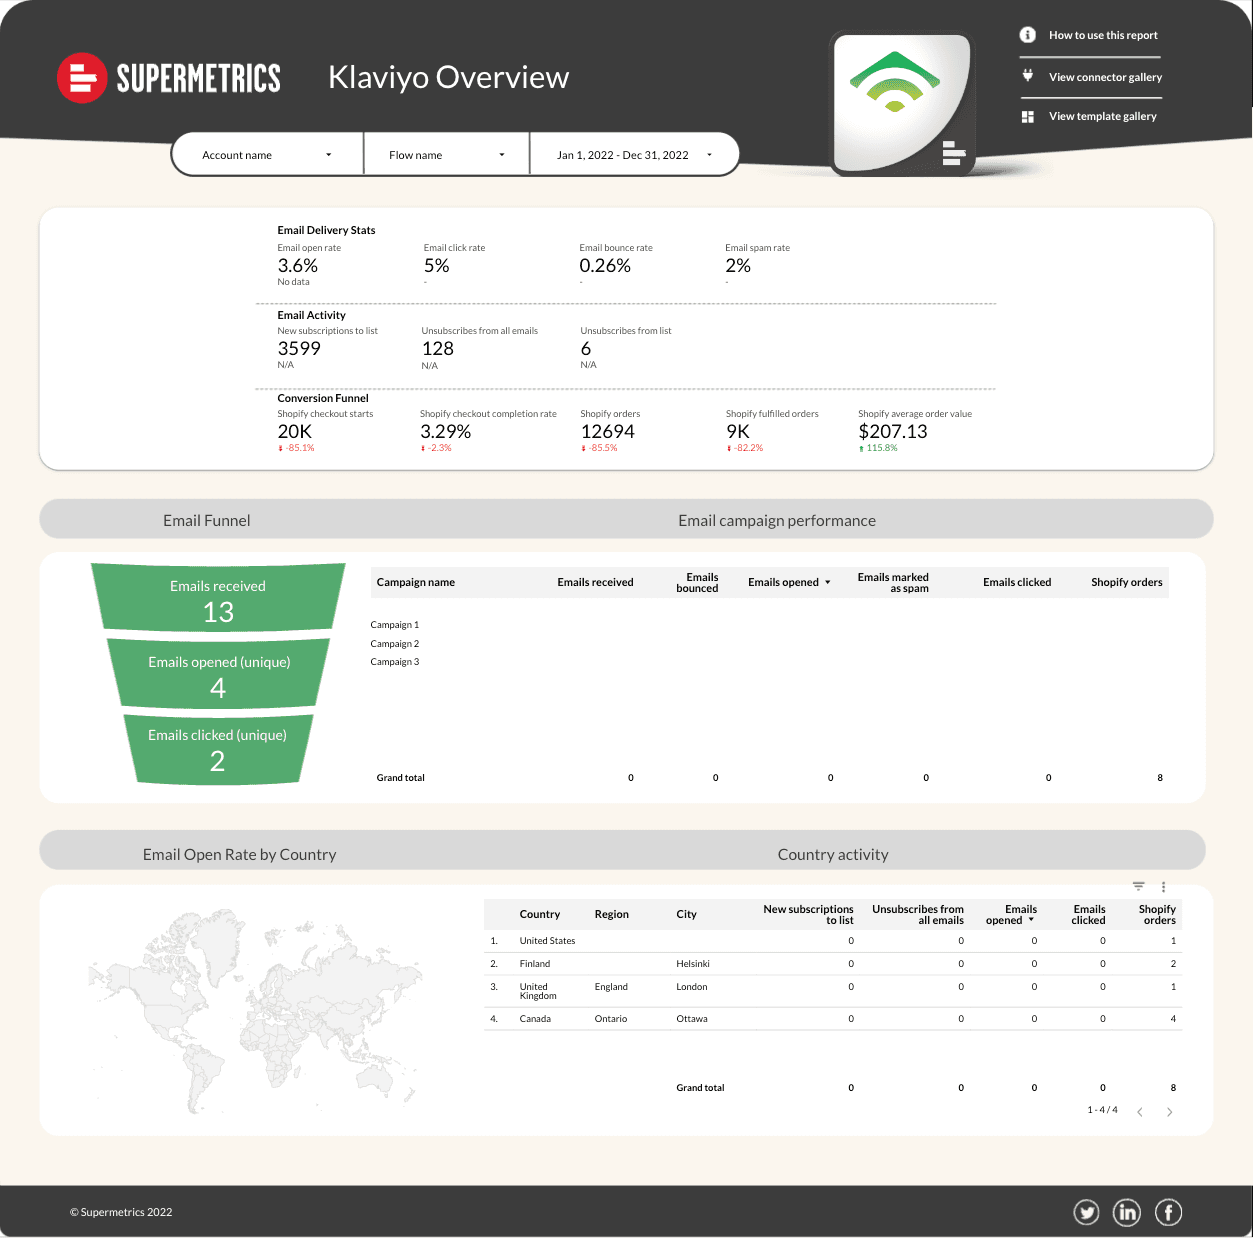This screenshot has width=1253, height=1238.
Task: Click the plug icon for connector gallery
Action: point(1027,76)
